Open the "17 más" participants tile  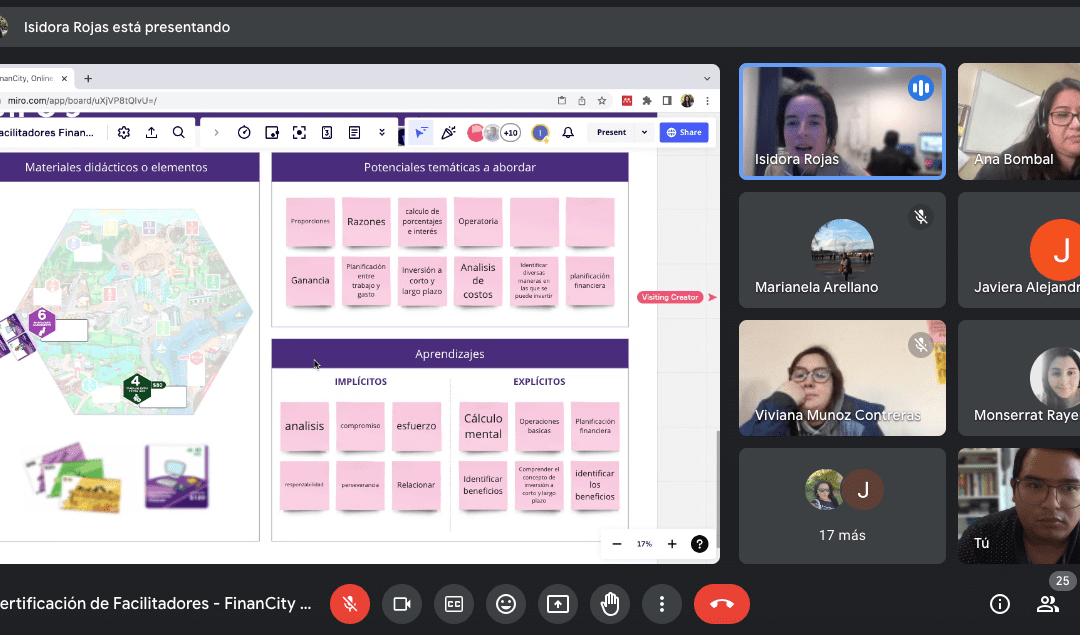pyautogui.click(x=842, y=506)
